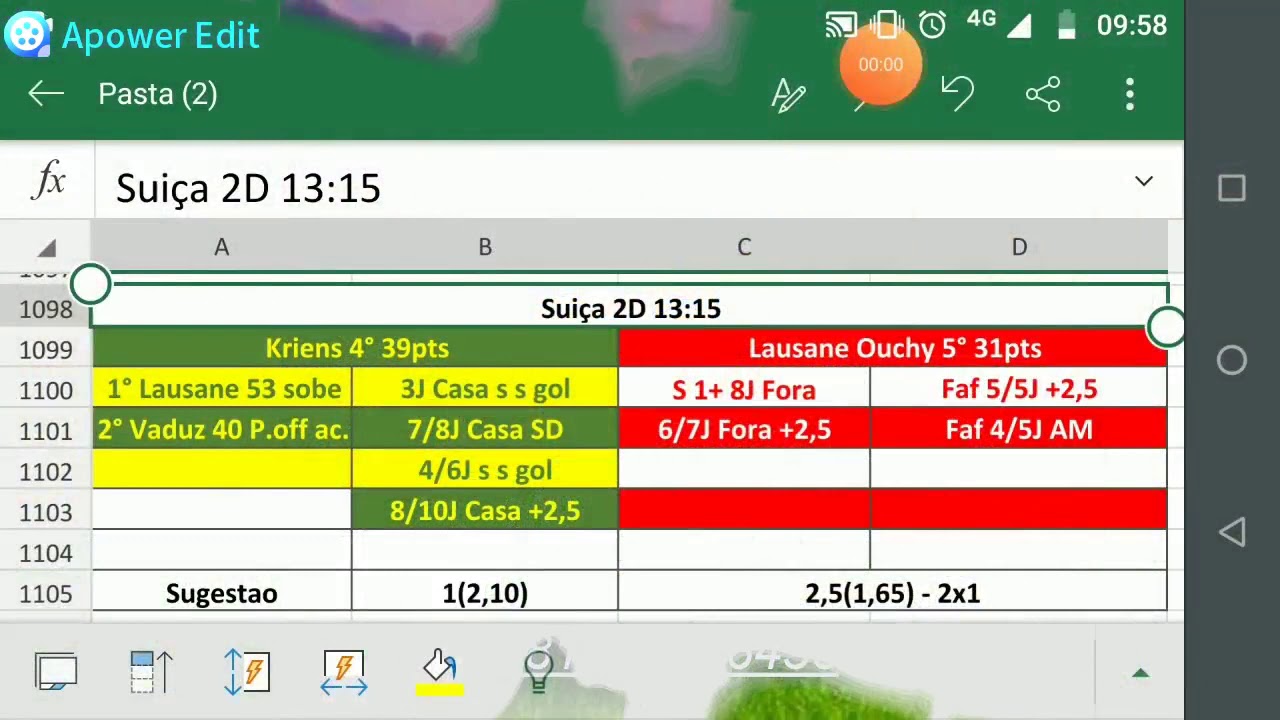The image size is (1280, 720).
Task: Tap the auto-fit column width lightning icon
Action: [344, 672]
